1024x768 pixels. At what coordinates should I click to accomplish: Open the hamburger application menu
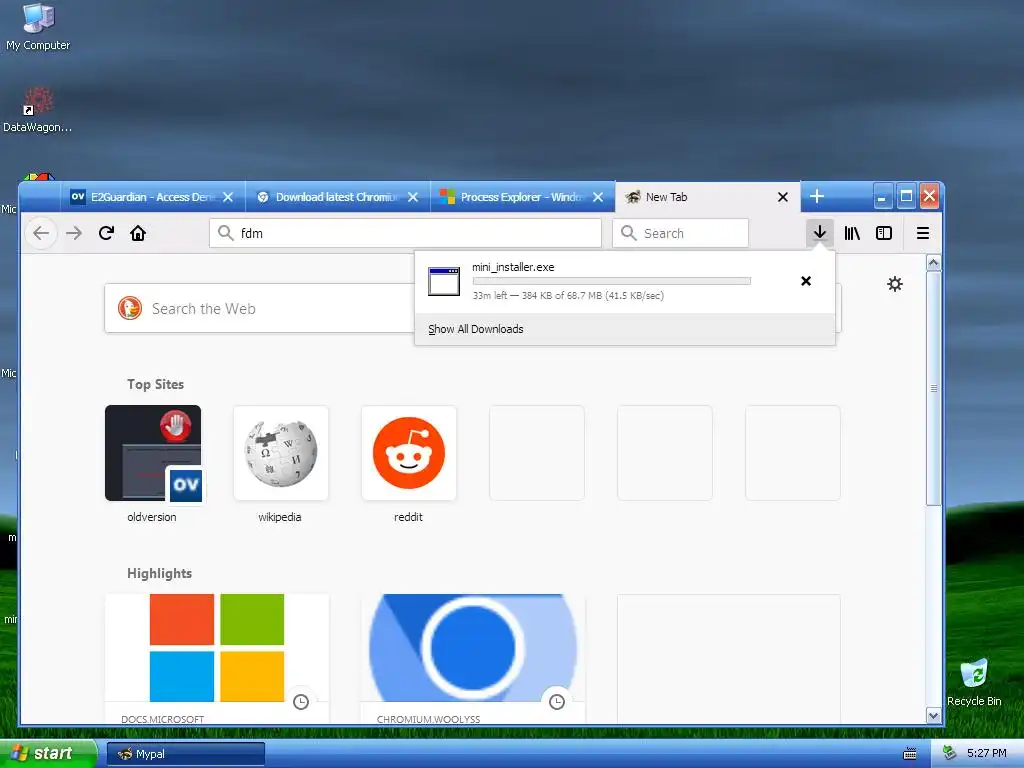(923, 233)
